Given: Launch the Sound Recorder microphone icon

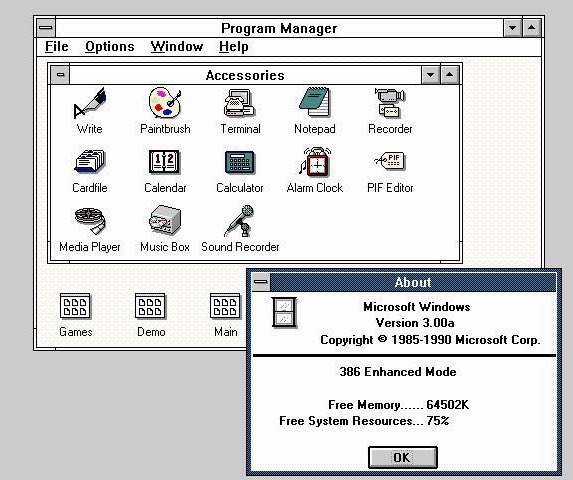Looking at the screenshot, I should click(239, 221).
